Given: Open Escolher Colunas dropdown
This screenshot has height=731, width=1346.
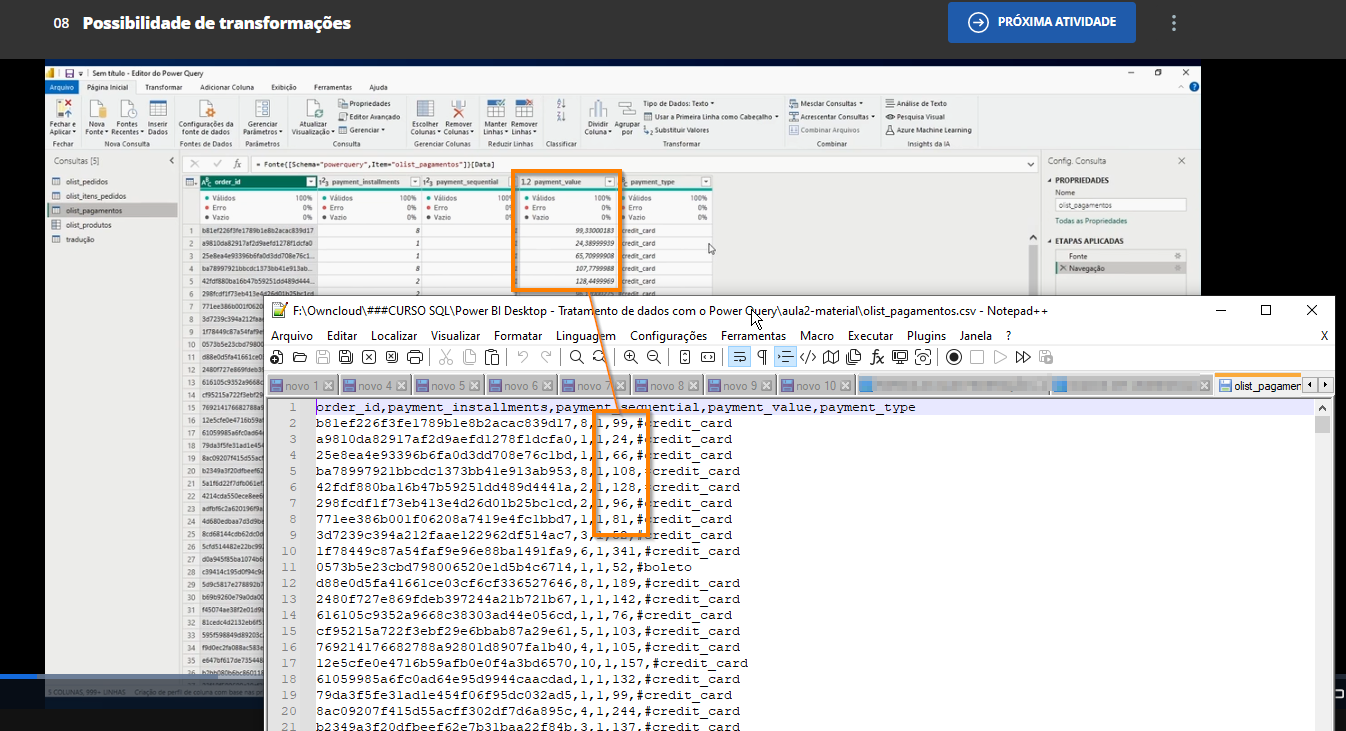Looking at the screenshot, I should (425, 116).
